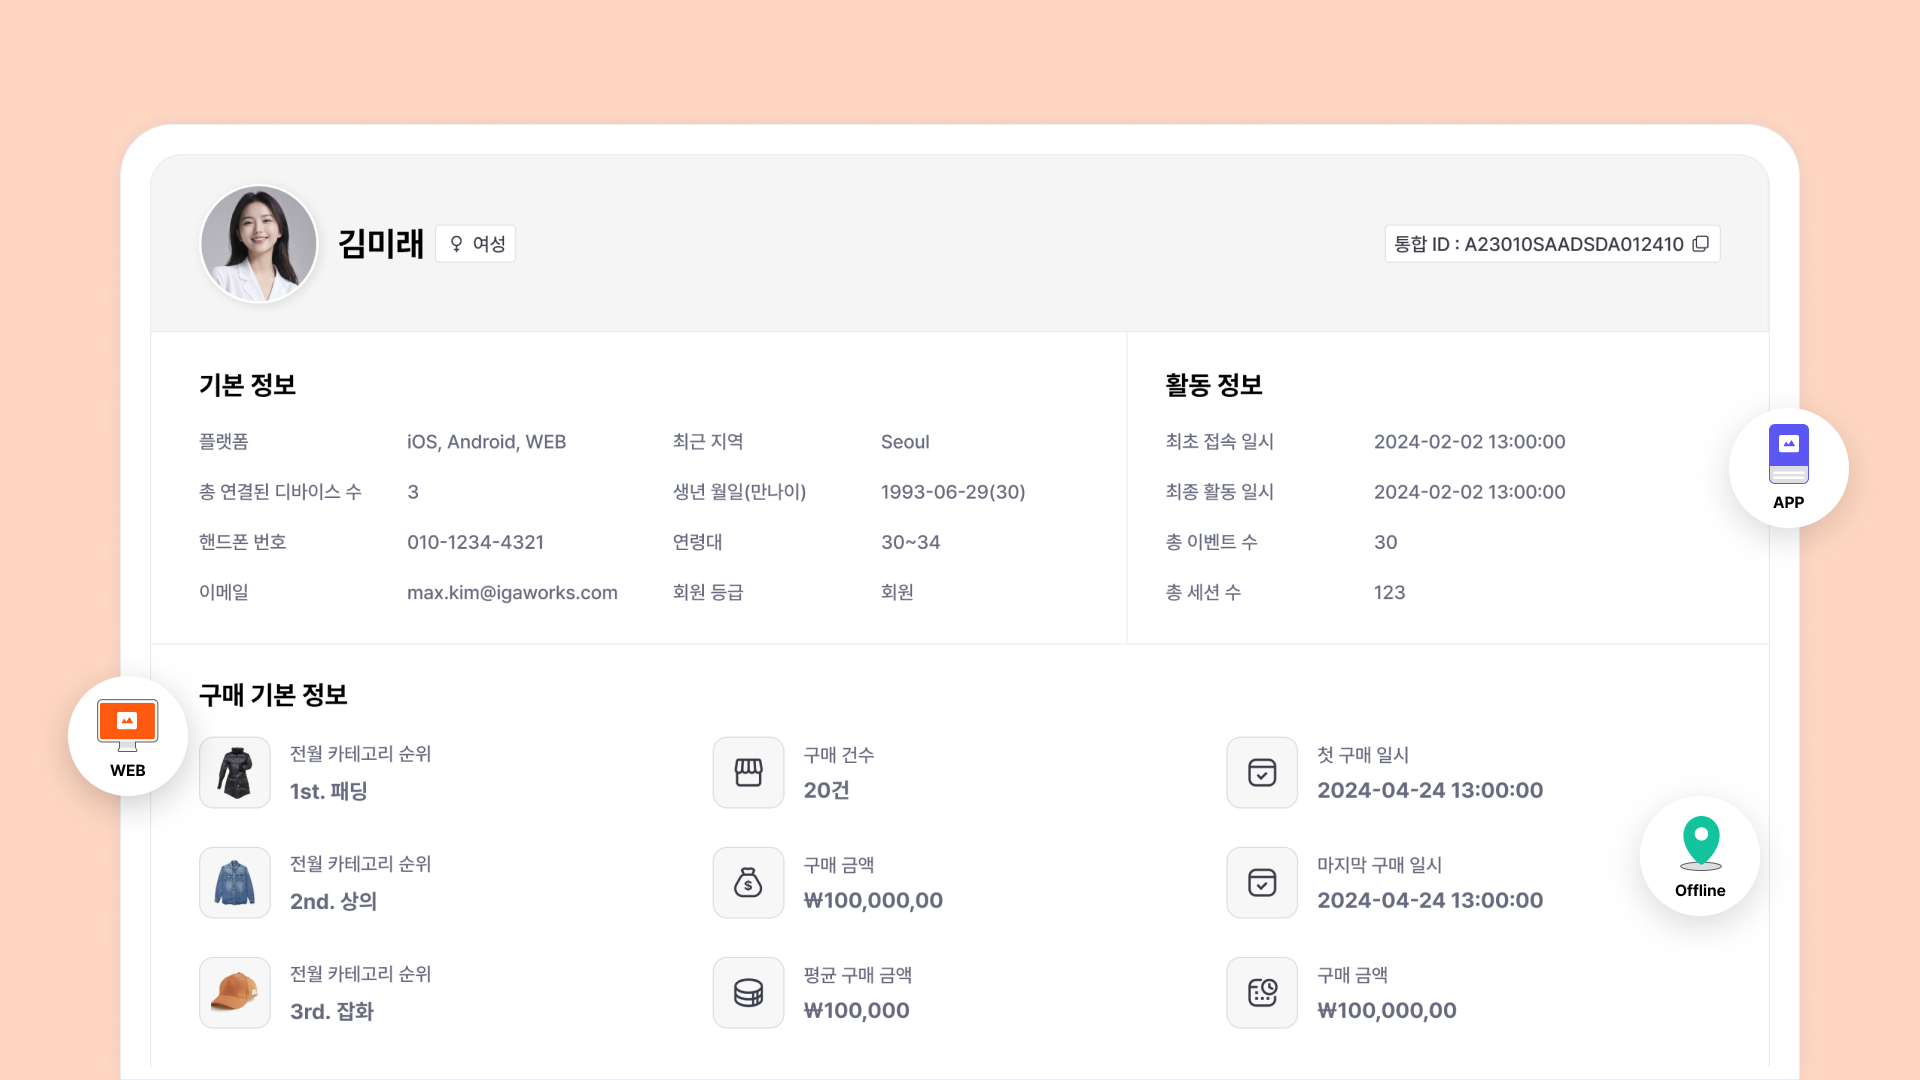
Task: Click the store icon beside 구매 건수
Action: [x=748, y=772]
